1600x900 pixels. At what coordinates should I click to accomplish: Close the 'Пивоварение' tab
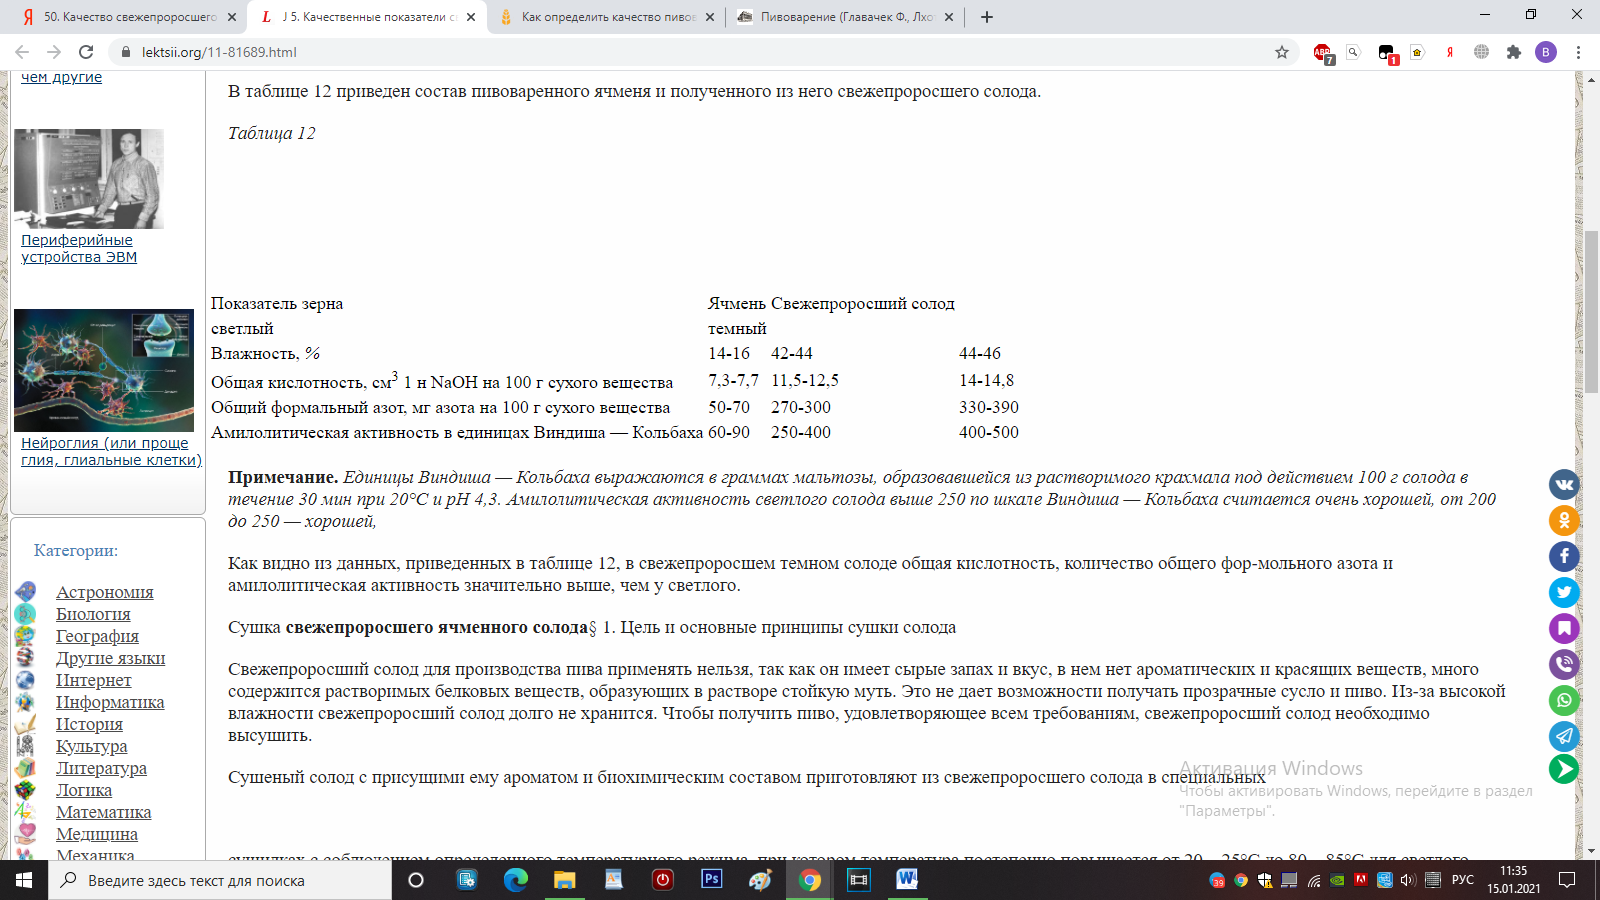949,17
